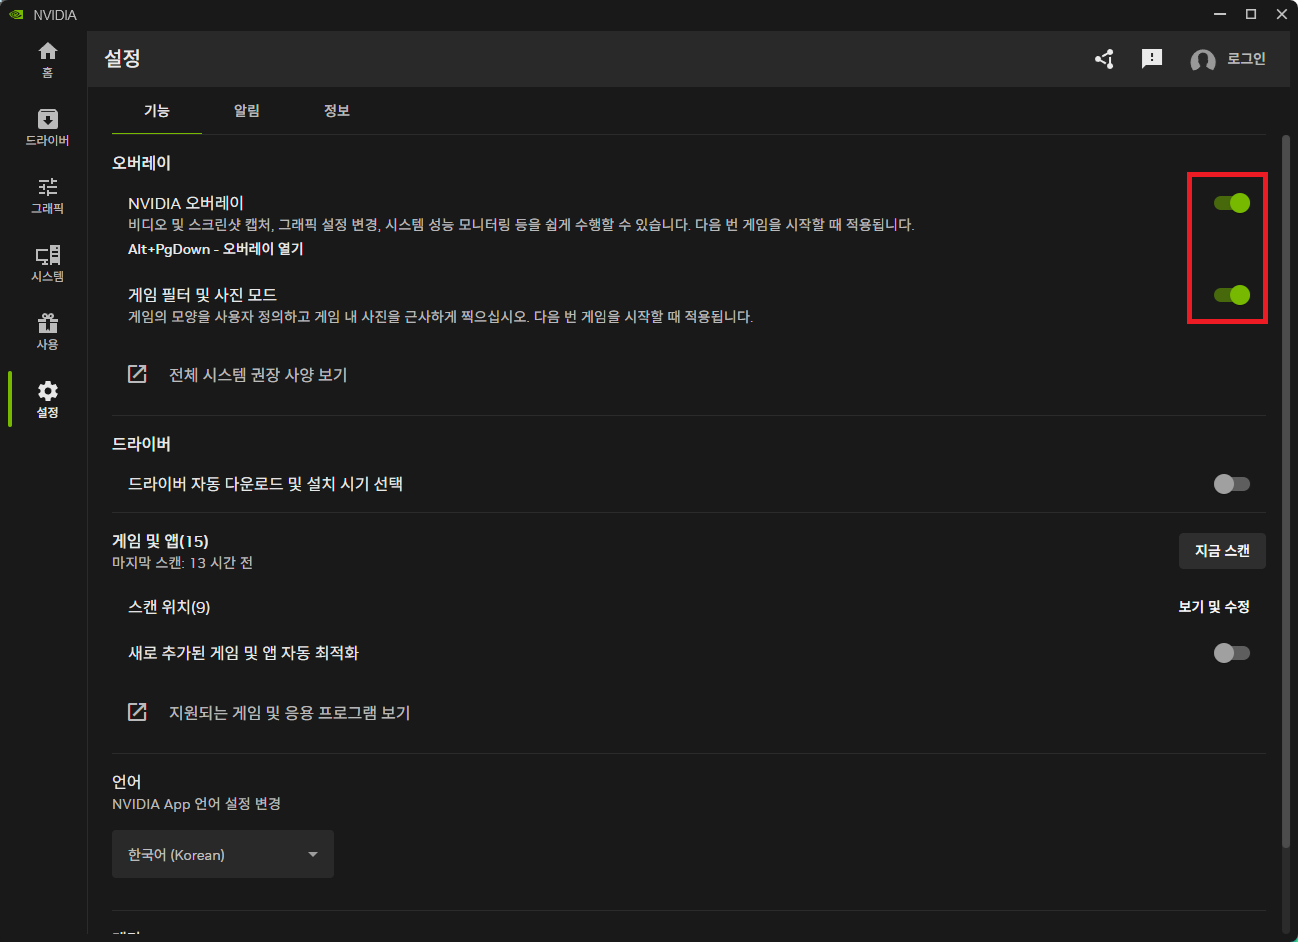Click external link icon beside 지원되는 게임 및 응용 프로그램 보기
The image size is (1298, 942).
[137, 712]
